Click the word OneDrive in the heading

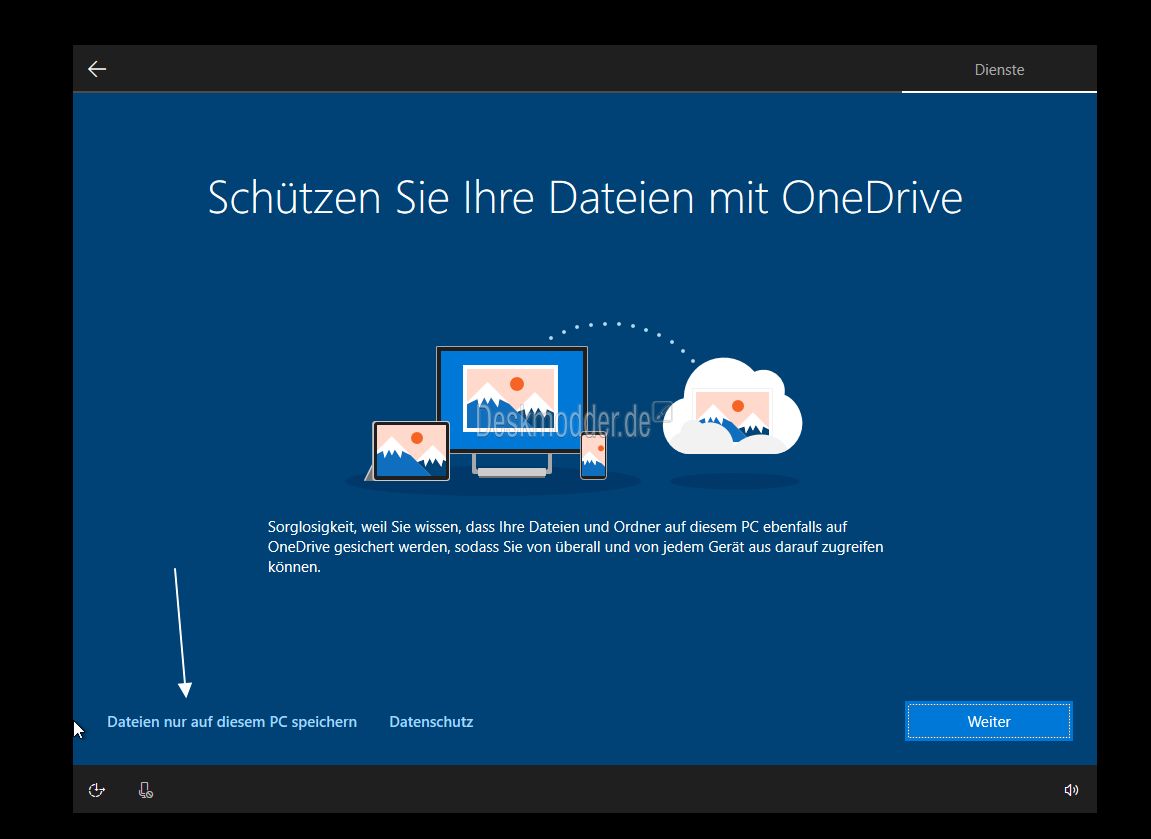coord(871,198)
